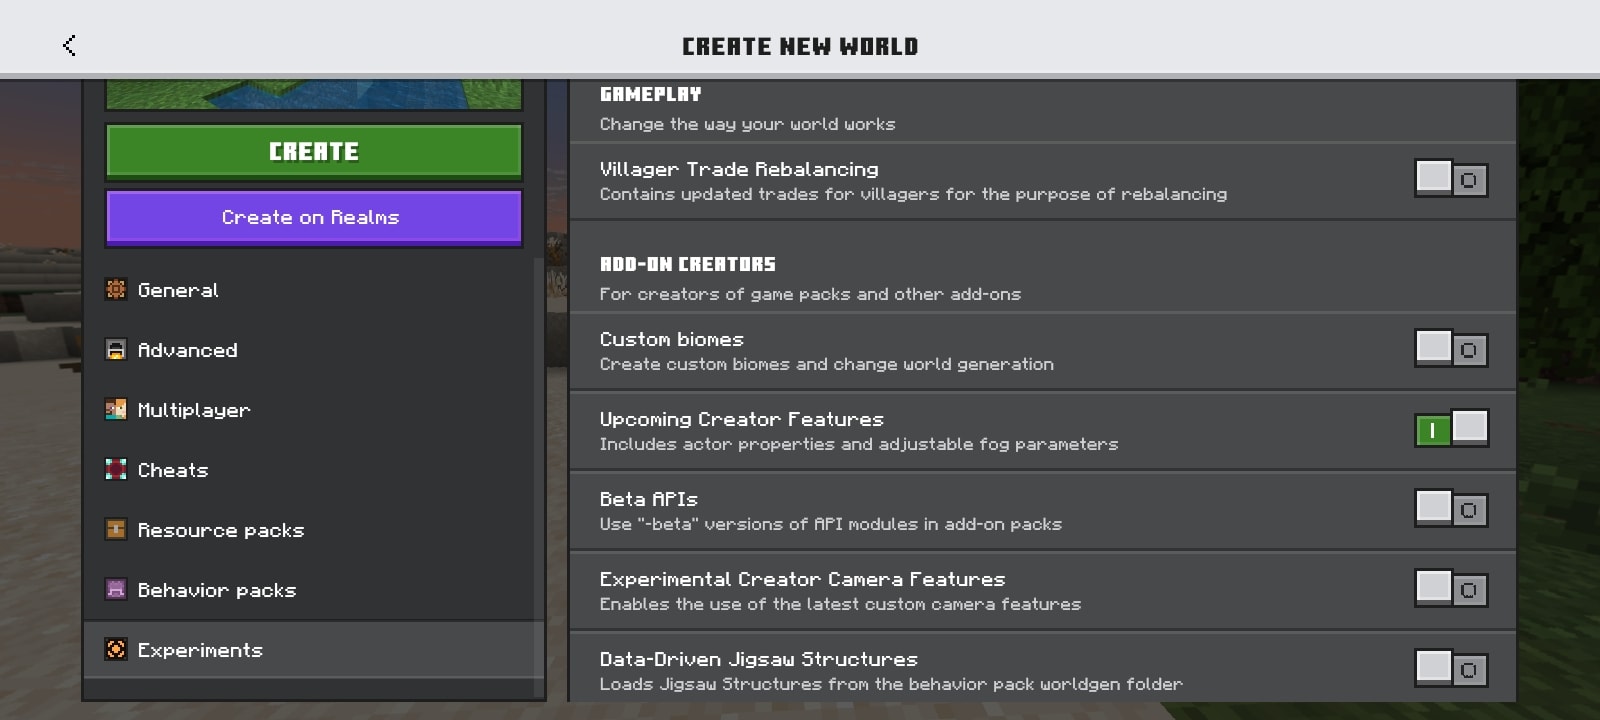Toggle Experimental Creator Camera Features on
1600x720 pixels.
coord(1451,589)
